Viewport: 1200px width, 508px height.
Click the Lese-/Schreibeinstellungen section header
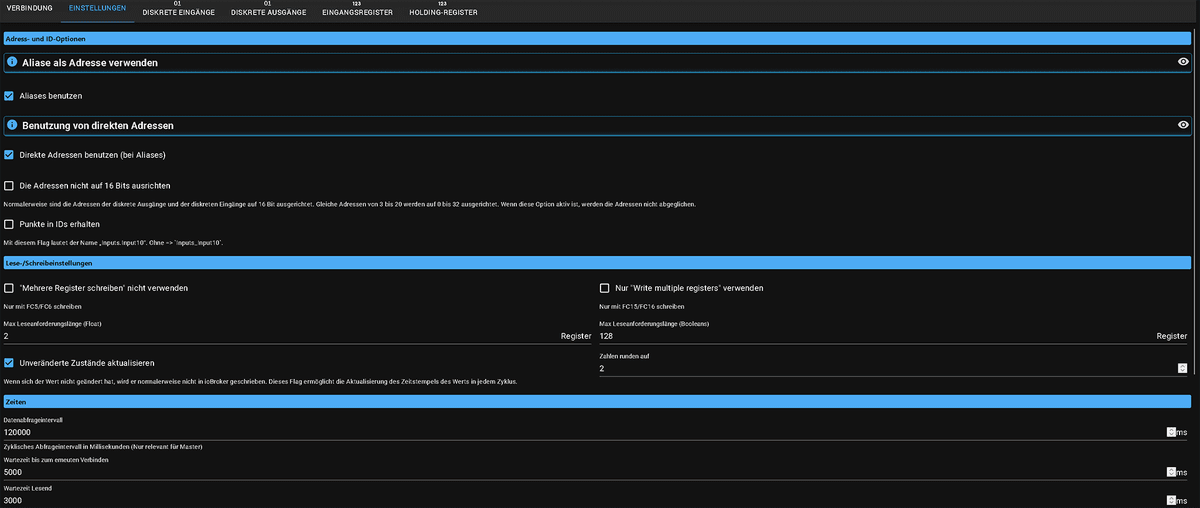(x=597, y=263)
